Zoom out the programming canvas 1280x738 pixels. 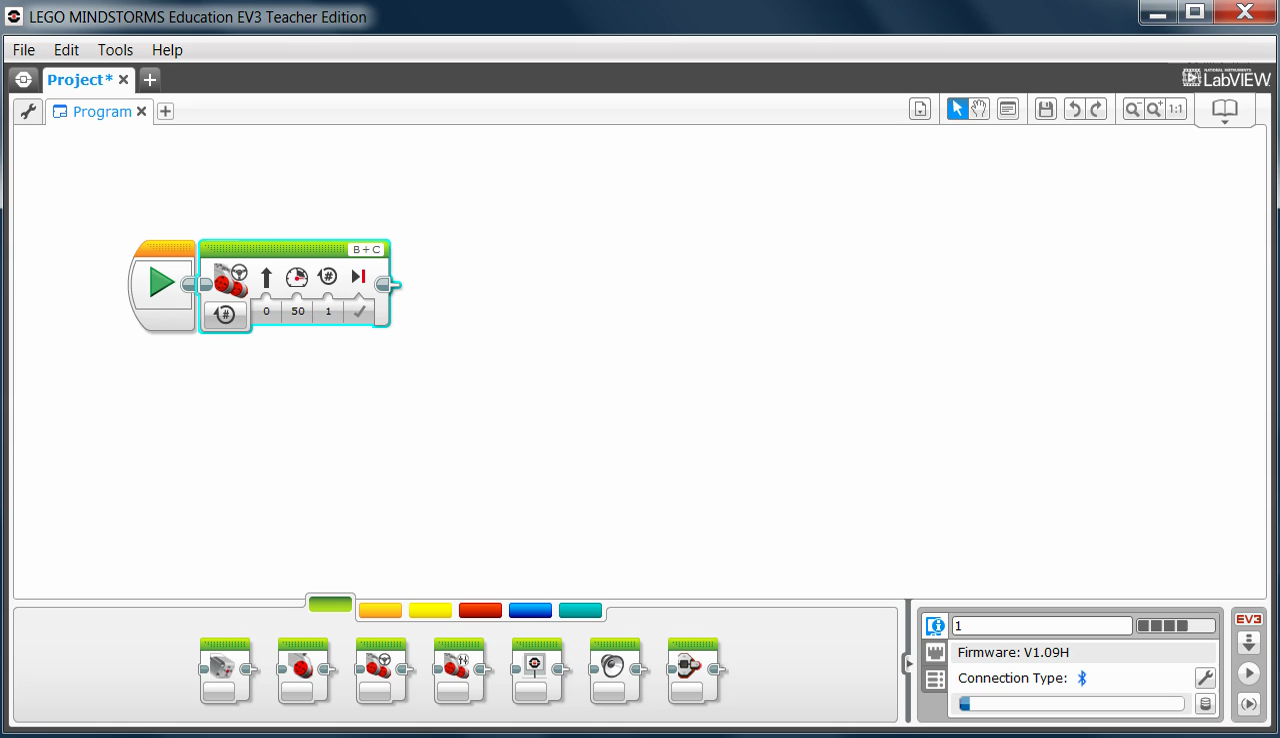pos(1133,110)
